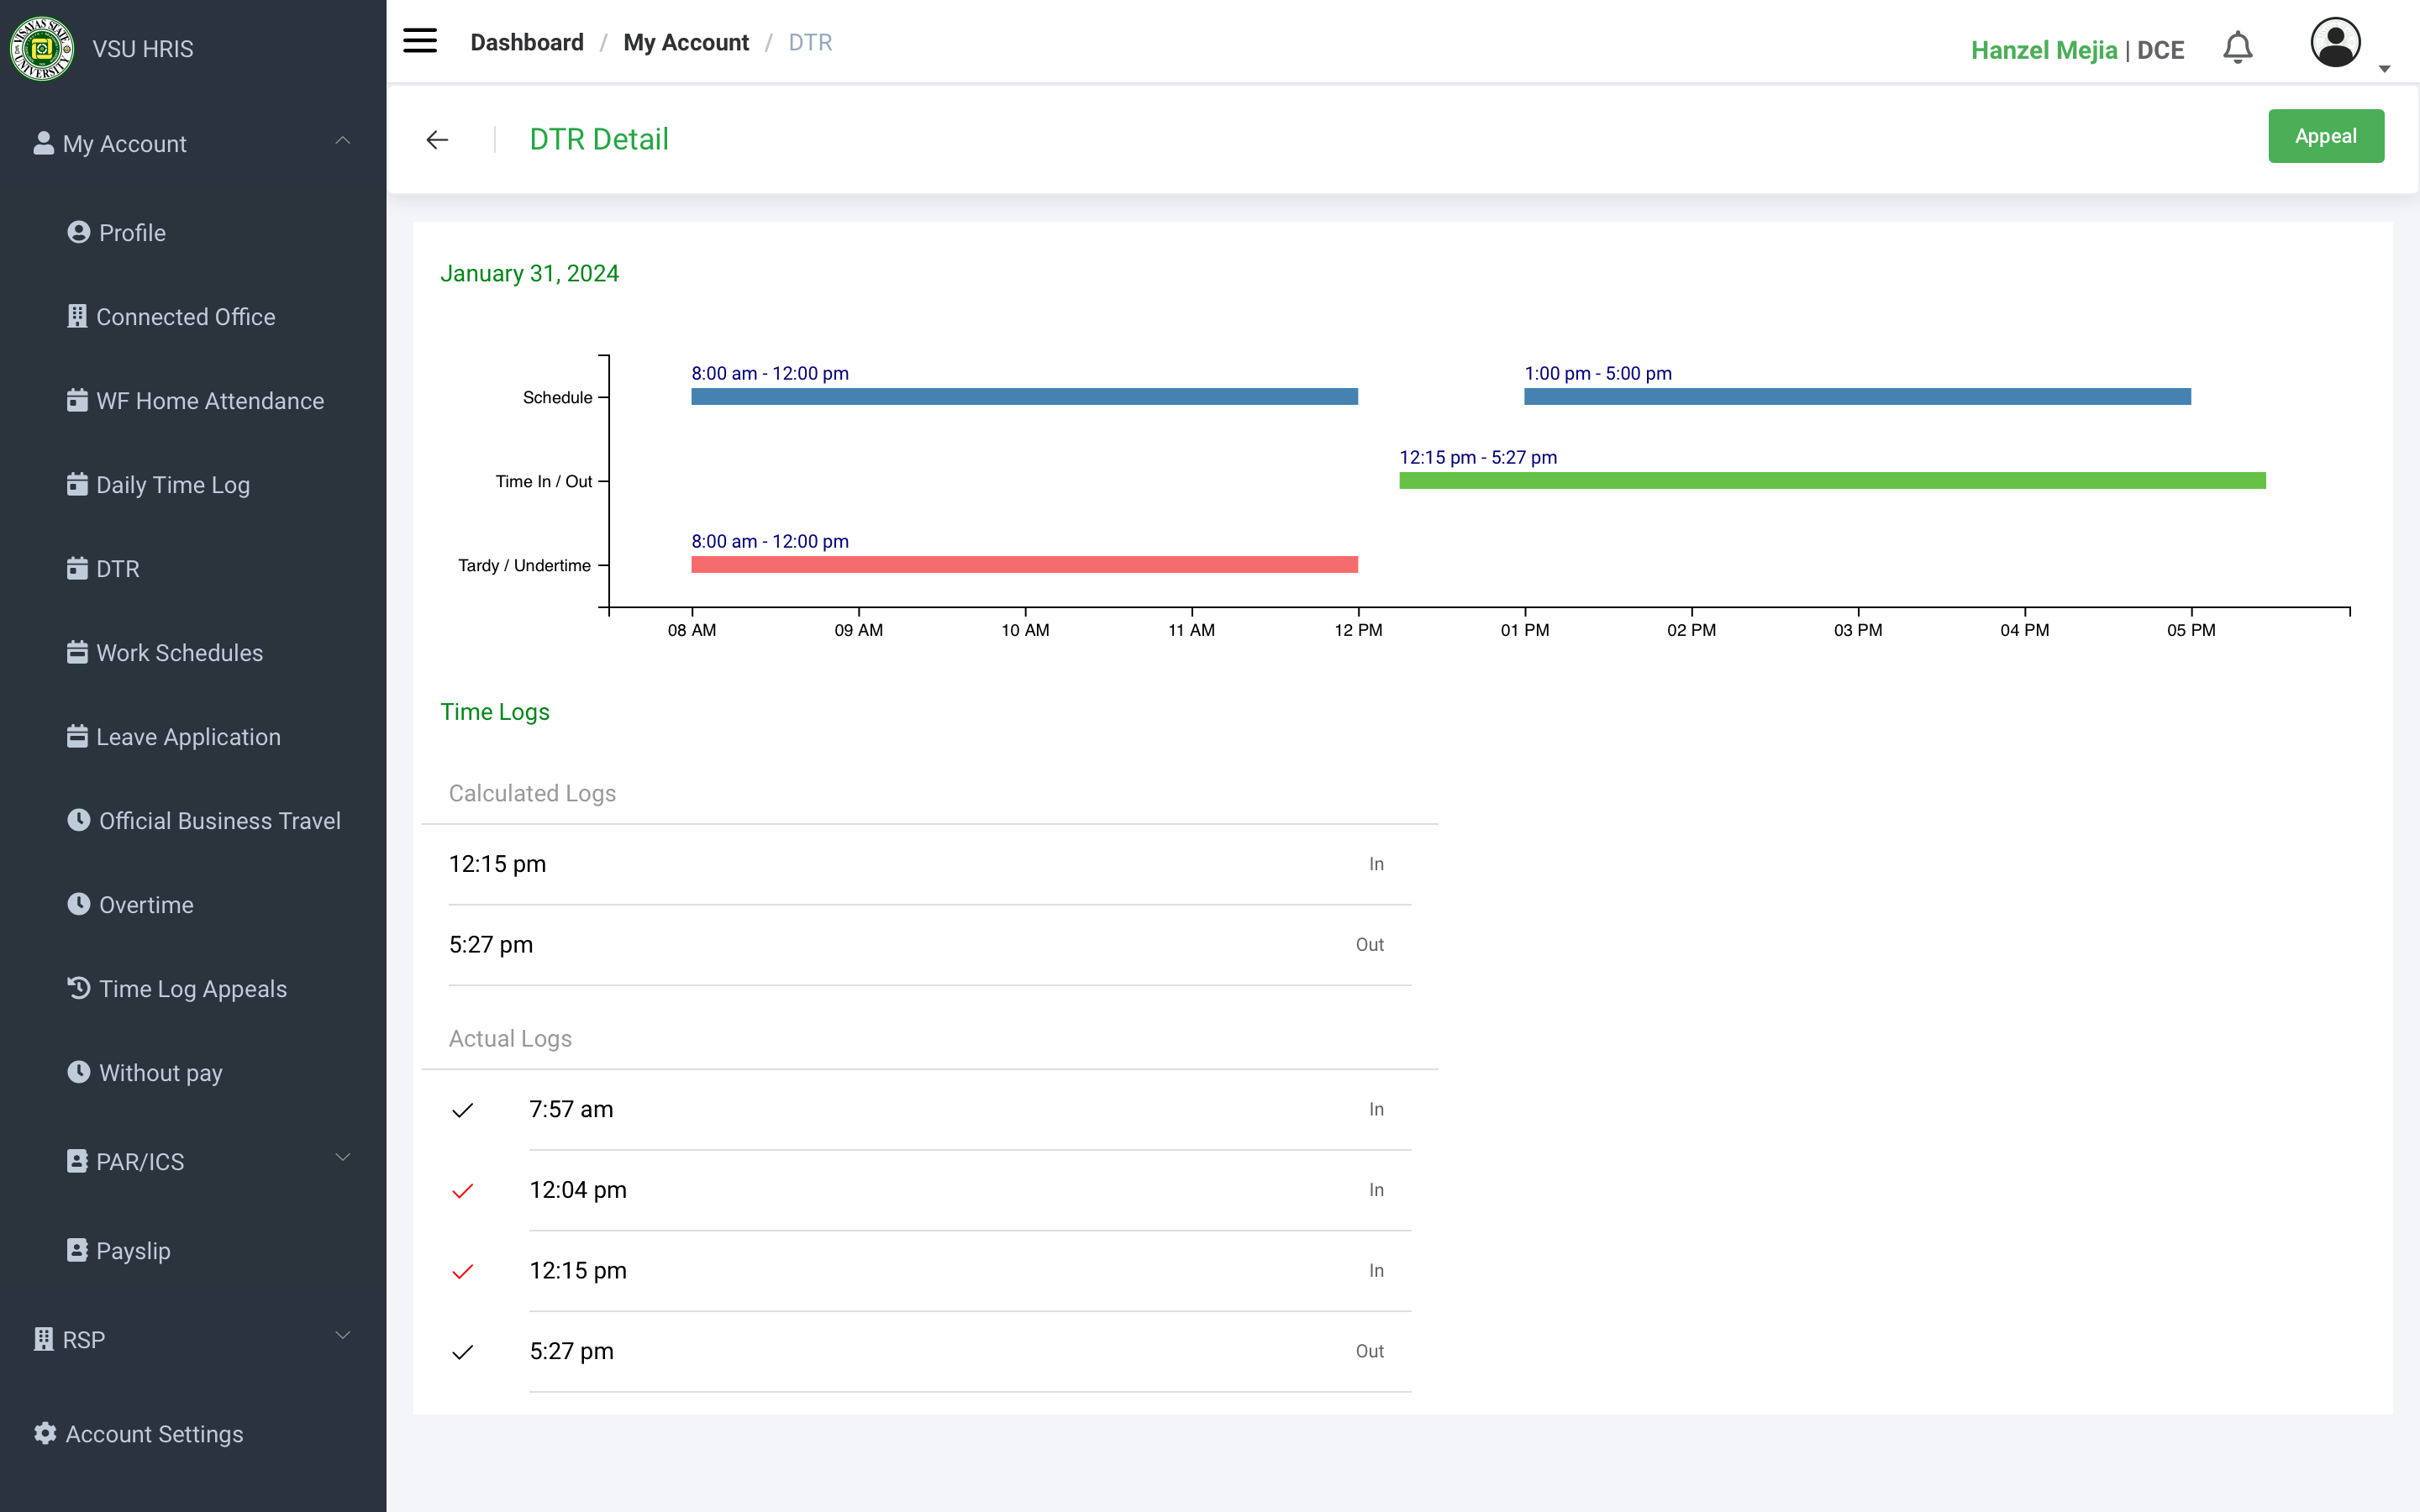This screenshot has height=1512, width=2420.
Task: Expand the PAR/ICS submenu
Action: 342,1158
